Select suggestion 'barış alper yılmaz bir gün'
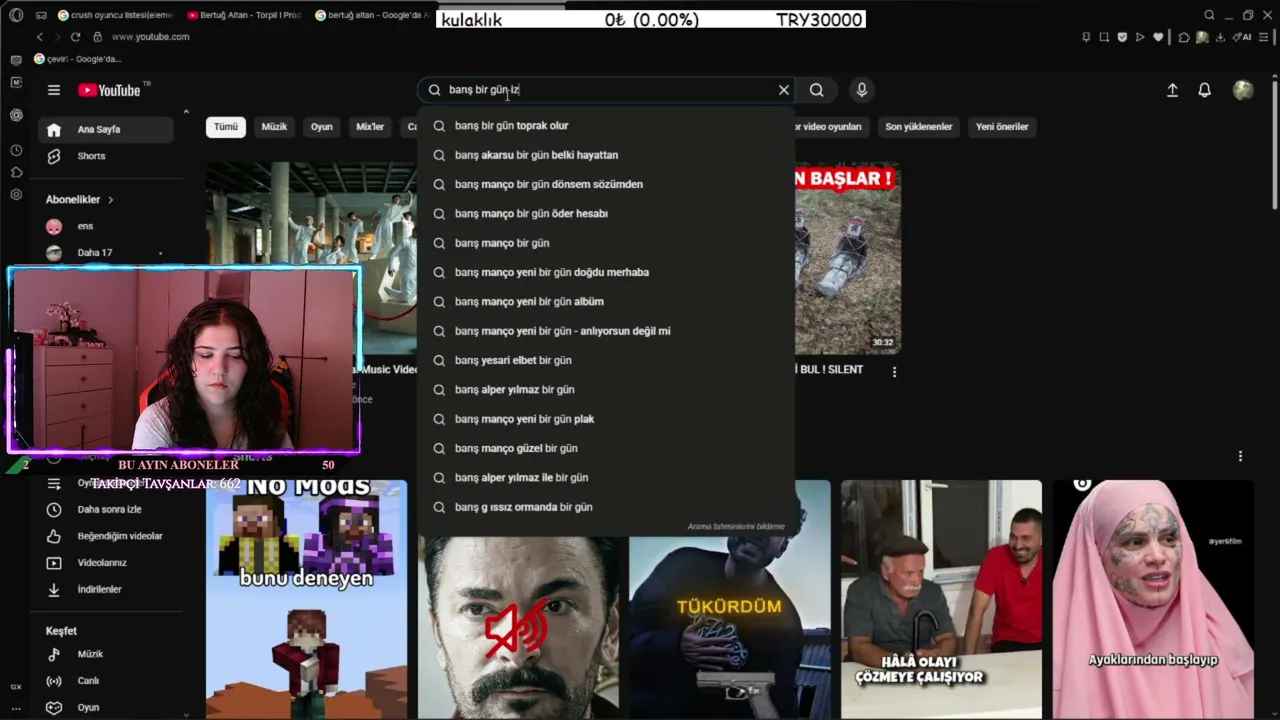 [x=606, y=389]
